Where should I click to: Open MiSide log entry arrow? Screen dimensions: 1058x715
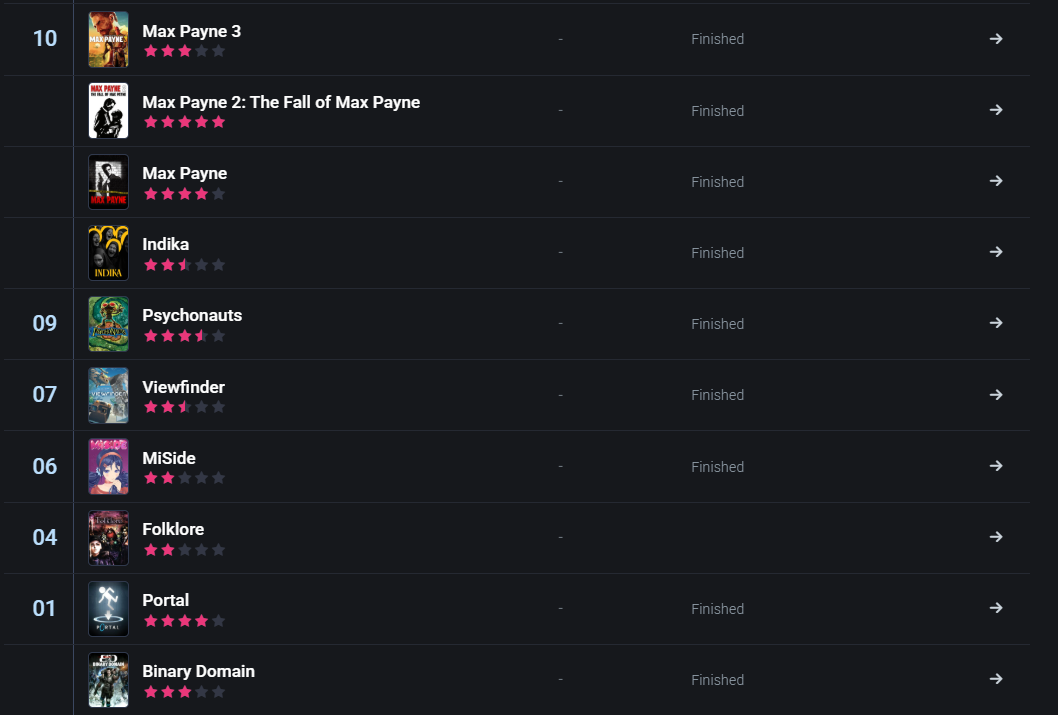coord(995,466)
